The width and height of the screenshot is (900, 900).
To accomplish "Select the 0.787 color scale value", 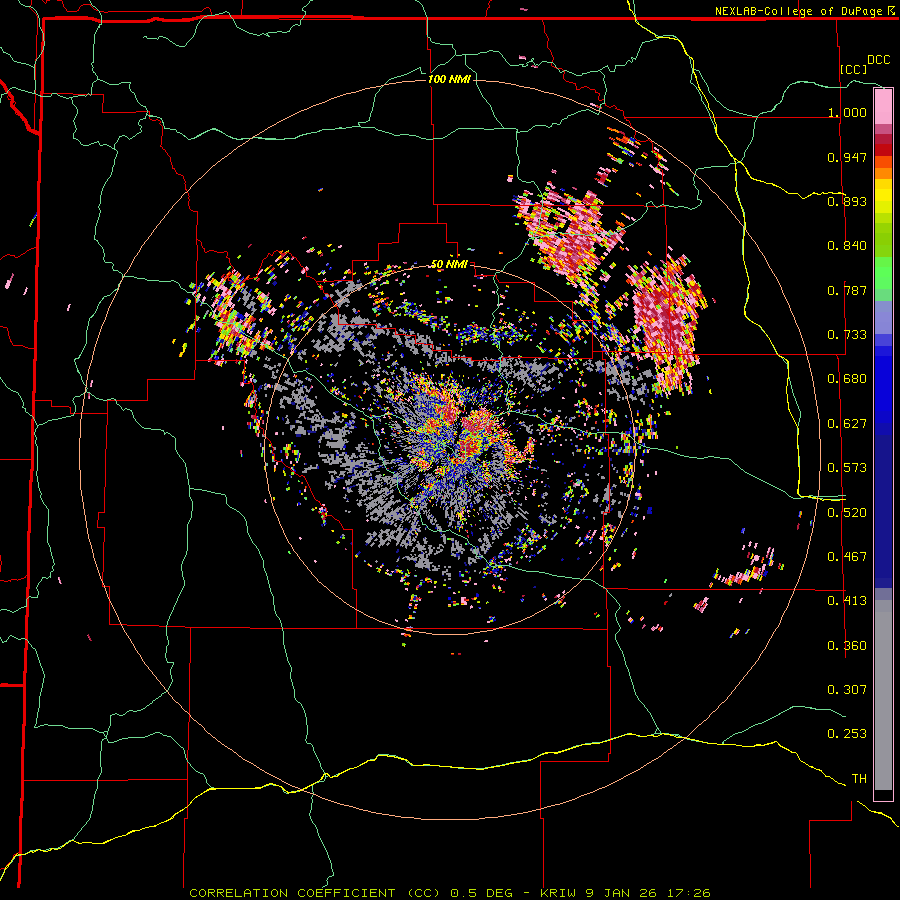I will [x=847, y=290].
